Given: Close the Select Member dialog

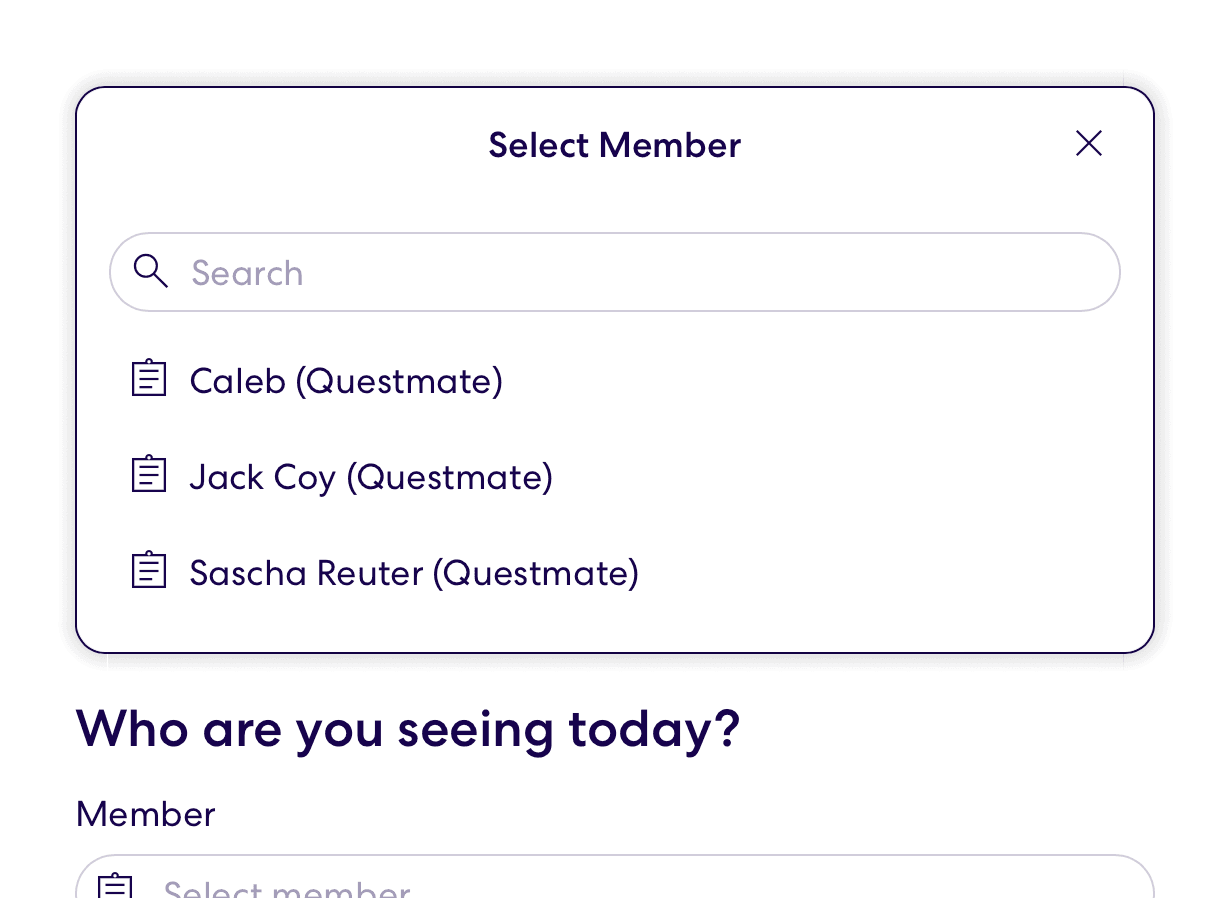Looking at the screenshot, I should point(1088,144).
